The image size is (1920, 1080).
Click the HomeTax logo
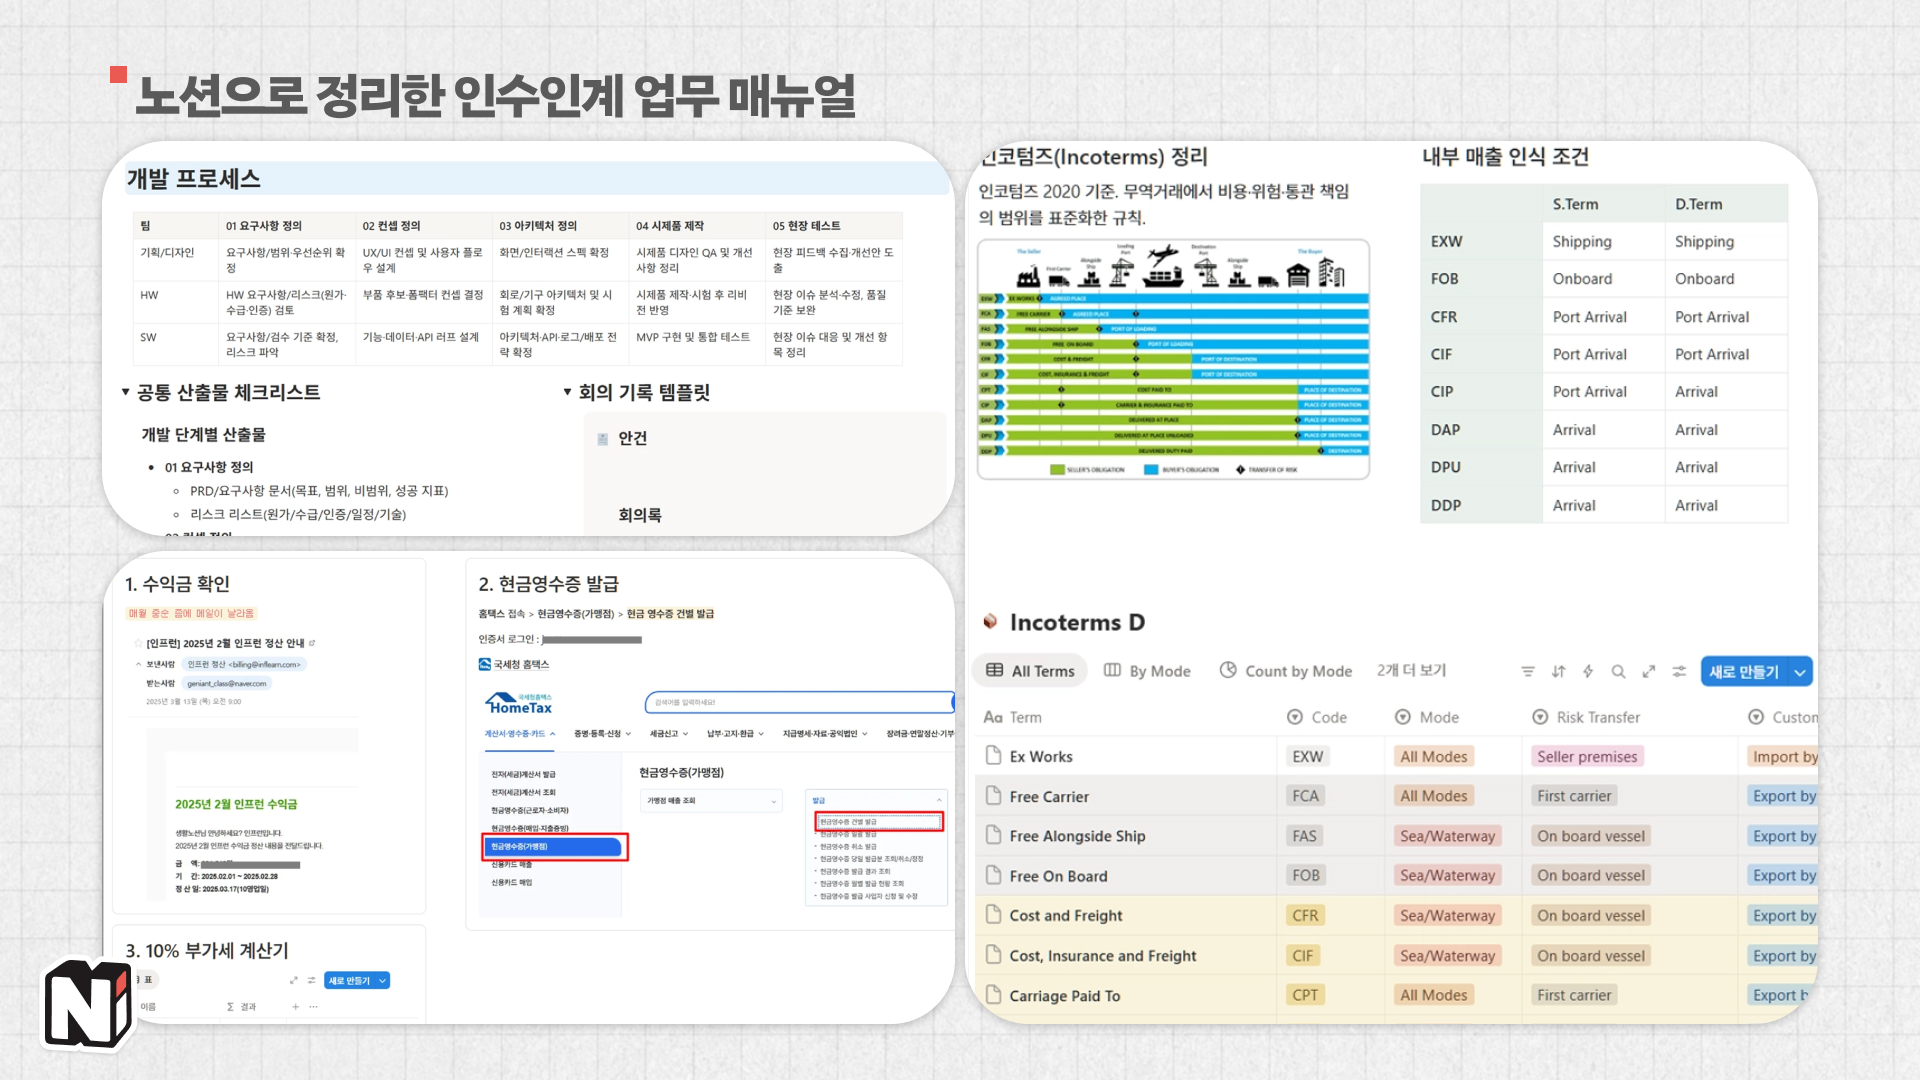(519, 704)
